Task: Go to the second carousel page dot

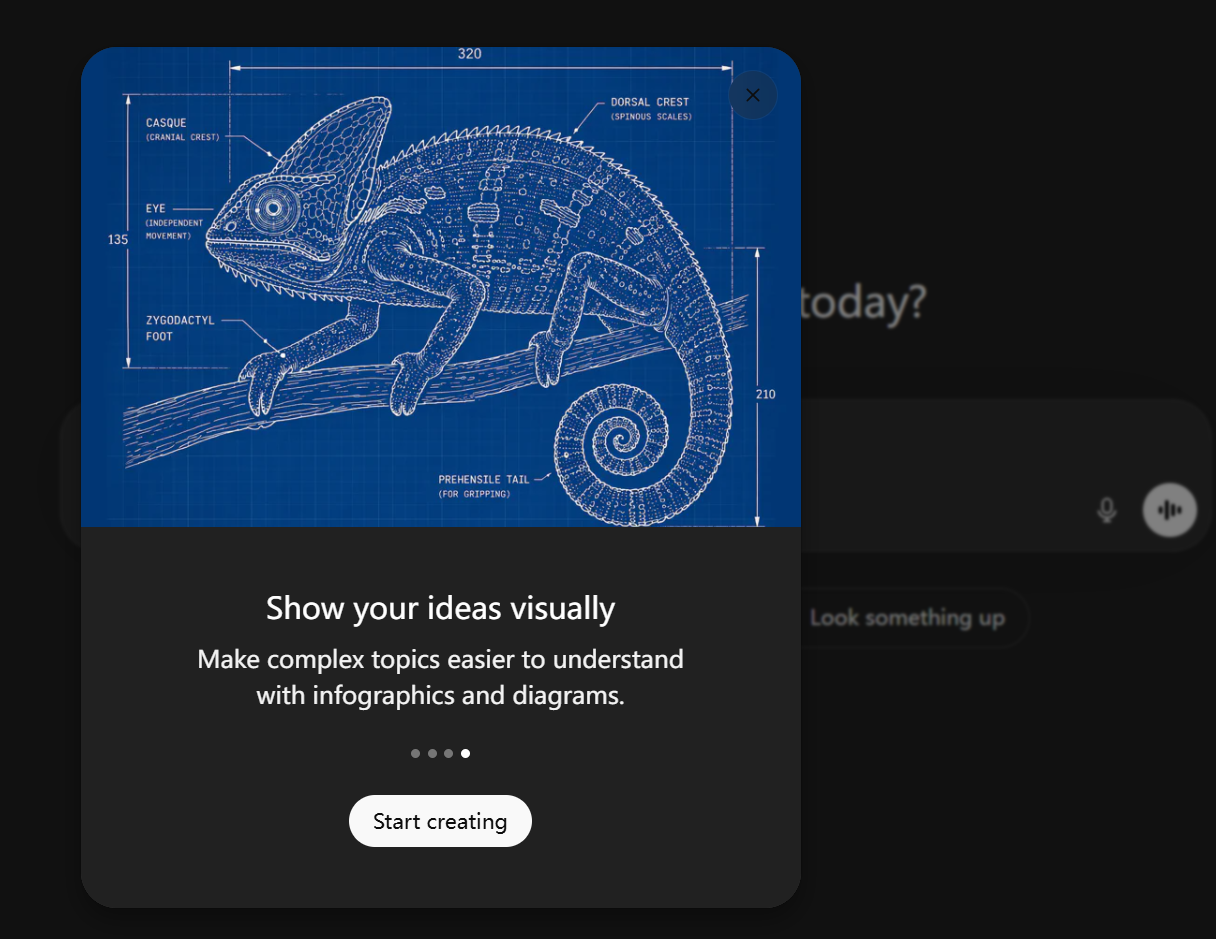Action: point(432,753)
